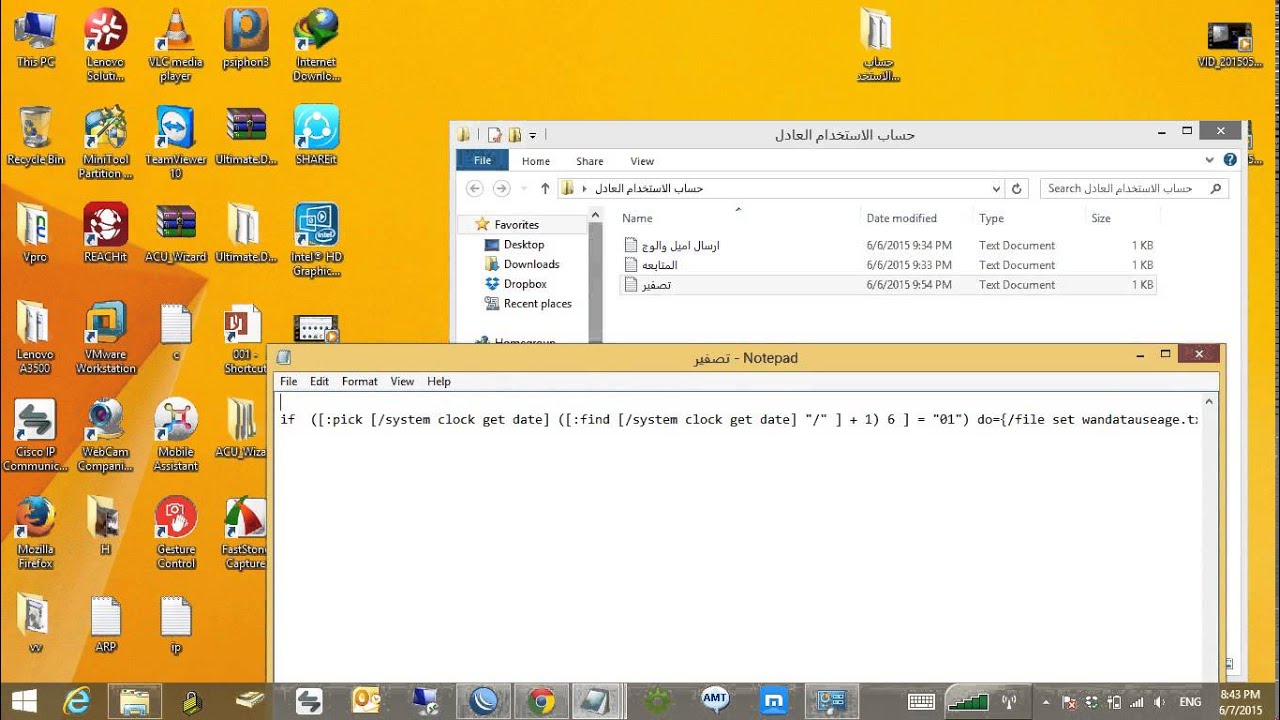Open Internet Explorer from the taskbar

[77, 701]
